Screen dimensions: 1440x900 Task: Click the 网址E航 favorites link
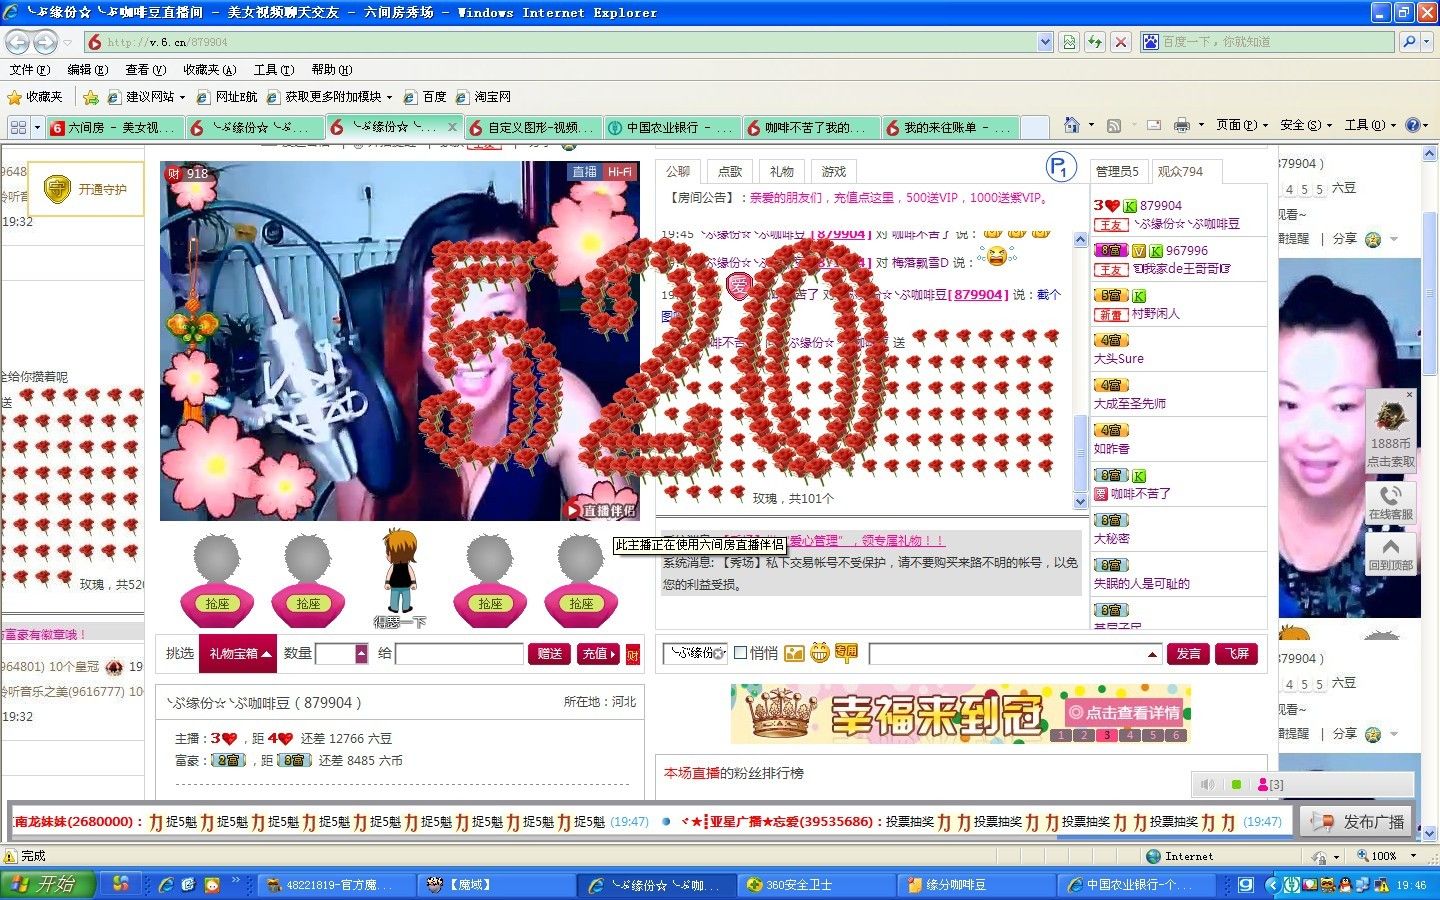(x=227, y=97)
